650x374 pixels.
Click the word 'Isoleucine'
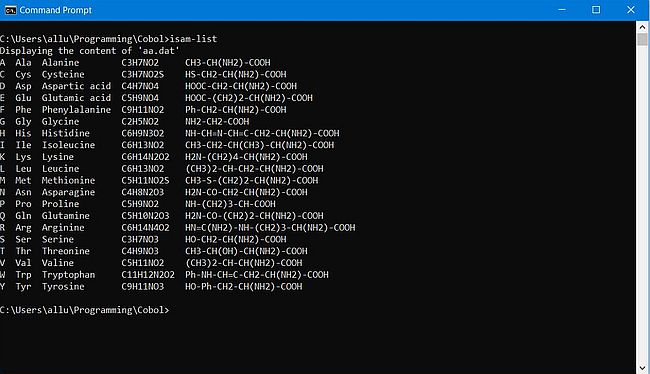point(68,145)
